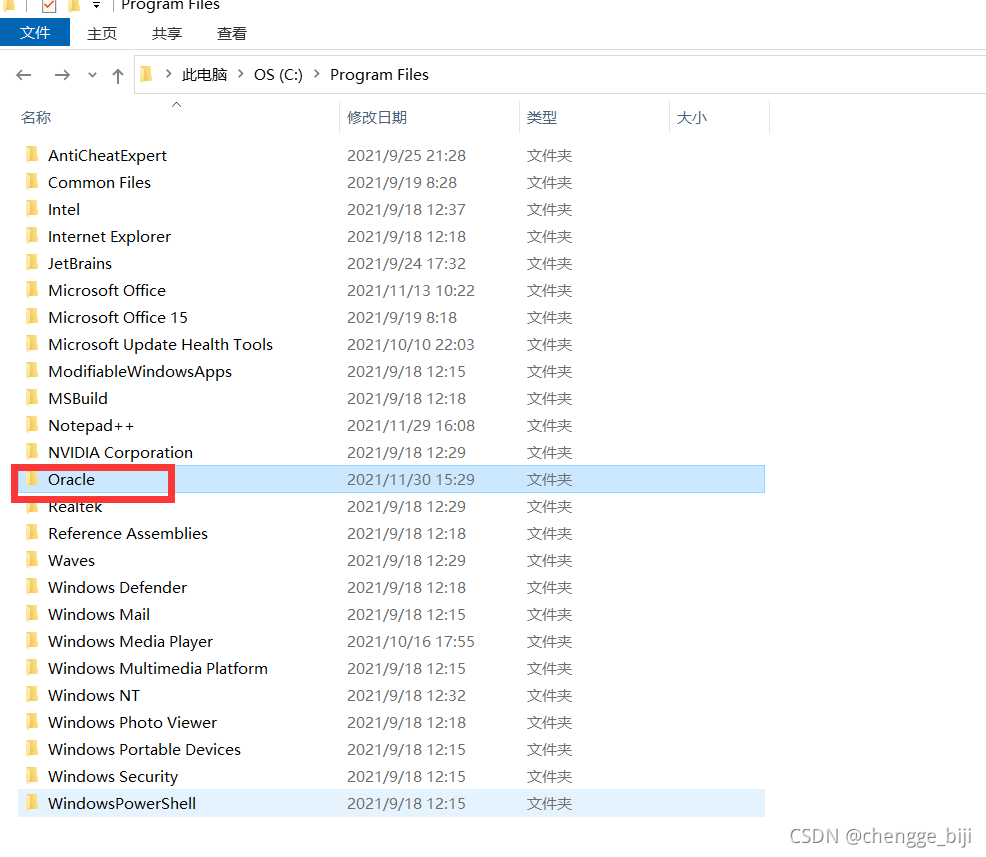Select the Microsoft Office folder icon
The width and height of the screenshot is (986, 857).
click(32, 290)
